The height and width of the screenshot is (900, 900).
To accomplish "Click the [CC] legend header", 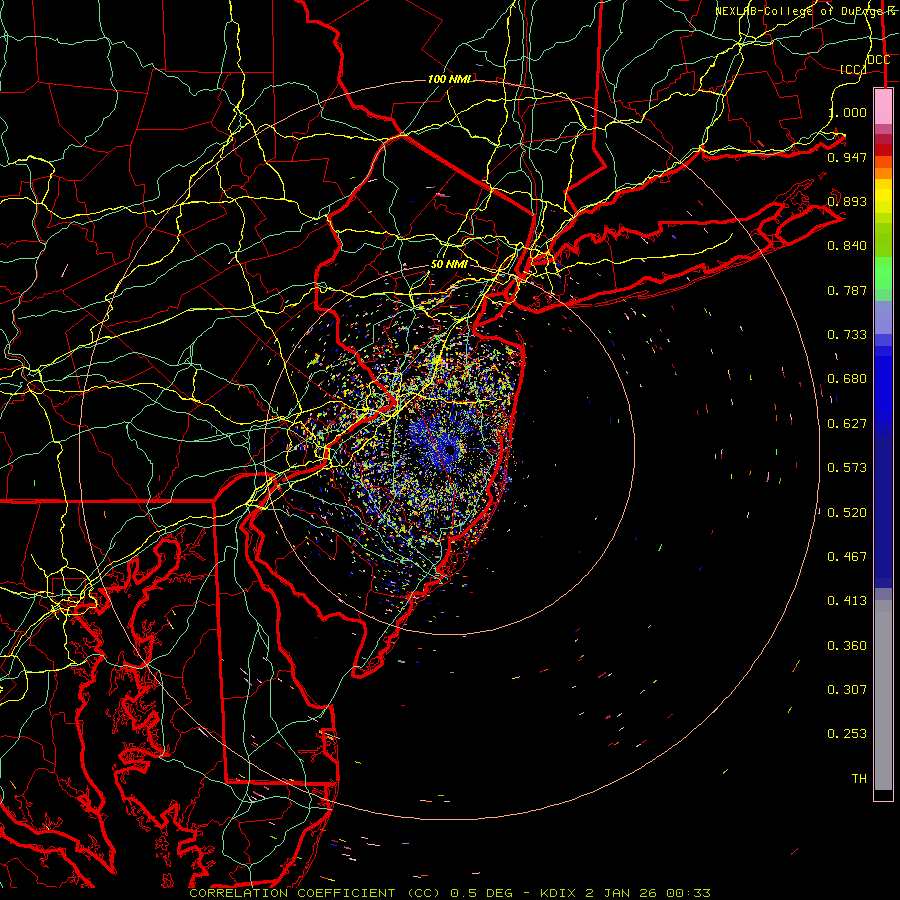I will (x=853, y=69).
